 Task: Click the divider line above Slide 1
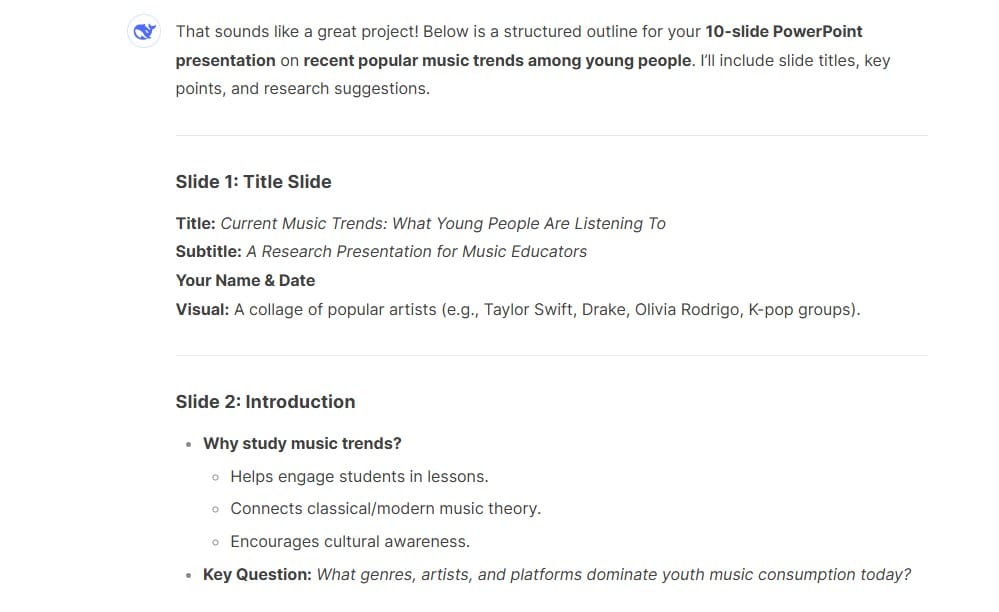coord(552,135)
